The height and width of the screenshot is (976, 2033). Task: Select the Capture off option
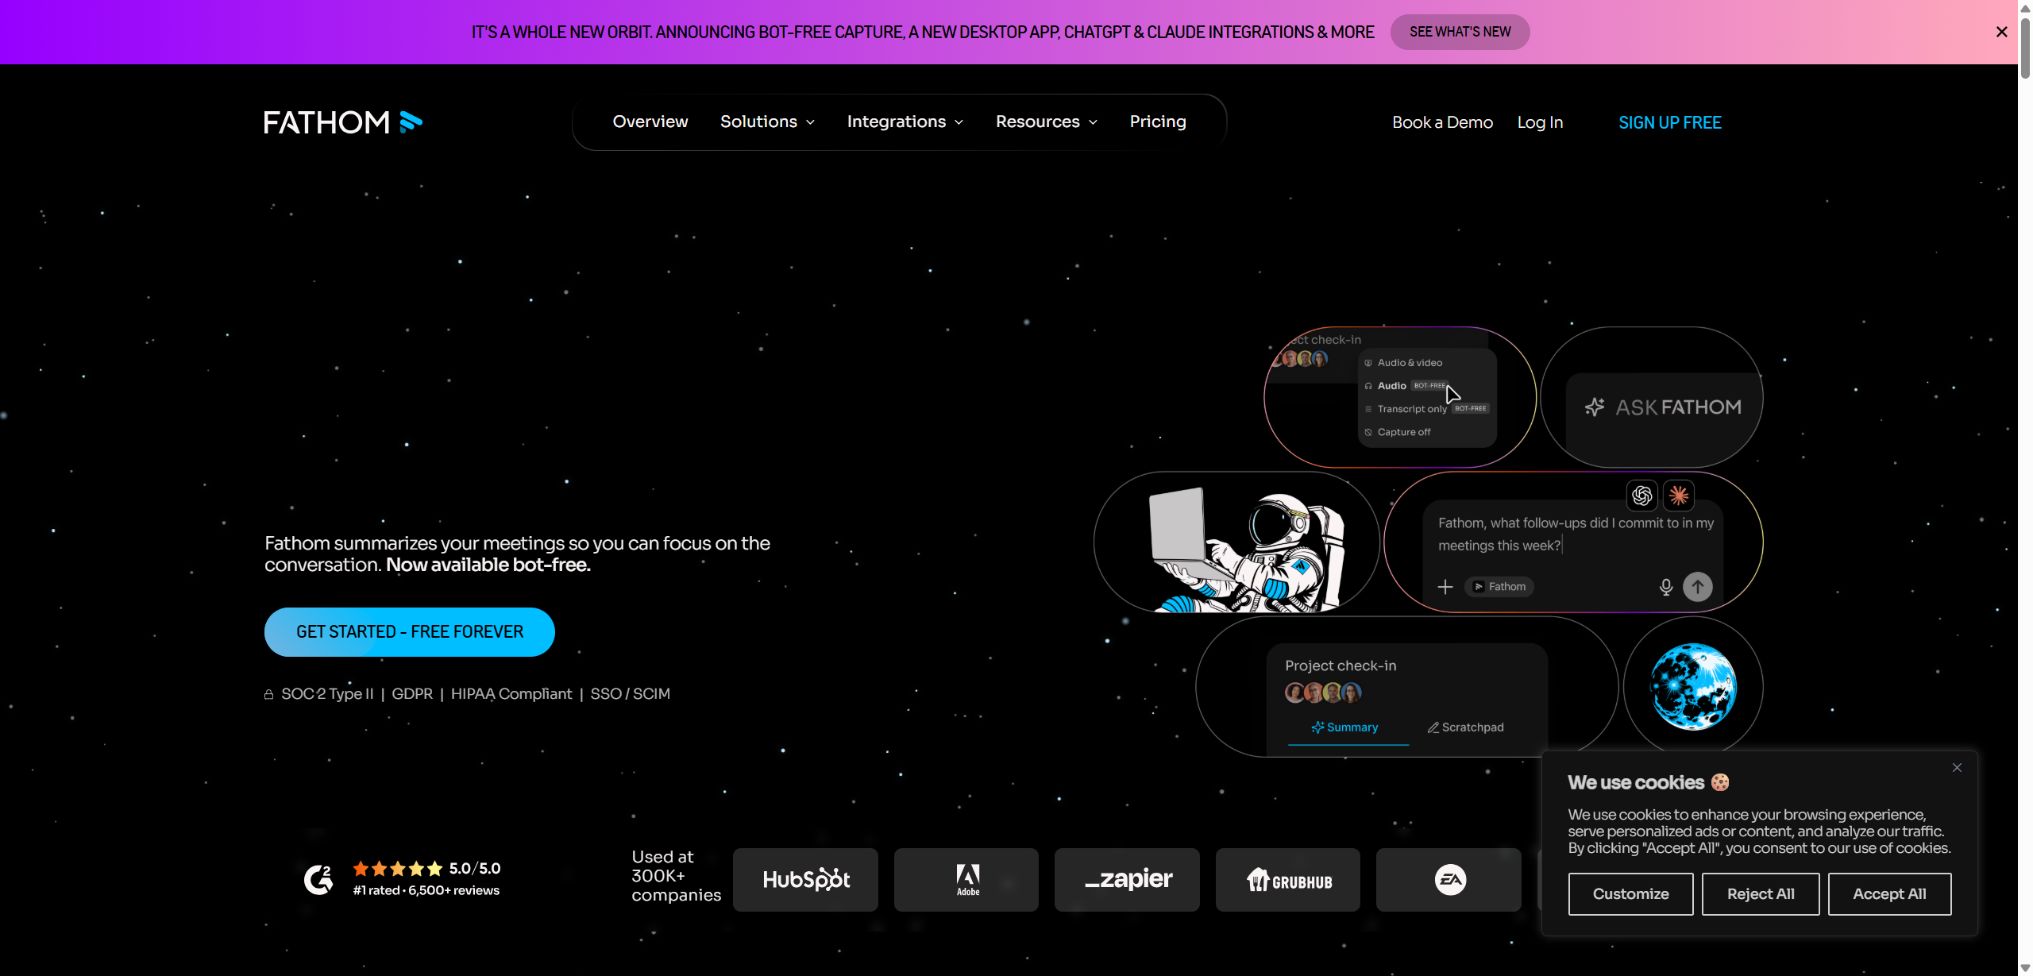1398,432
